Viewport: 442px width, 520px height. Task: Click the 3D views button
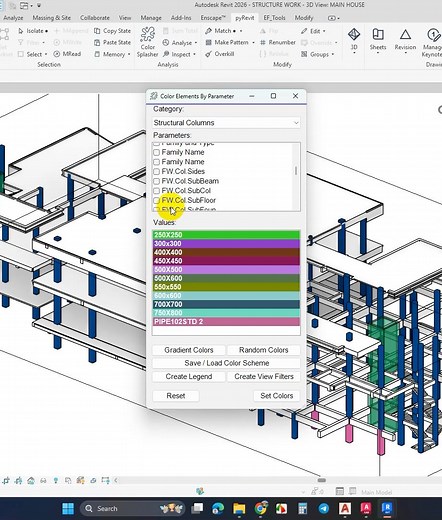354,40
